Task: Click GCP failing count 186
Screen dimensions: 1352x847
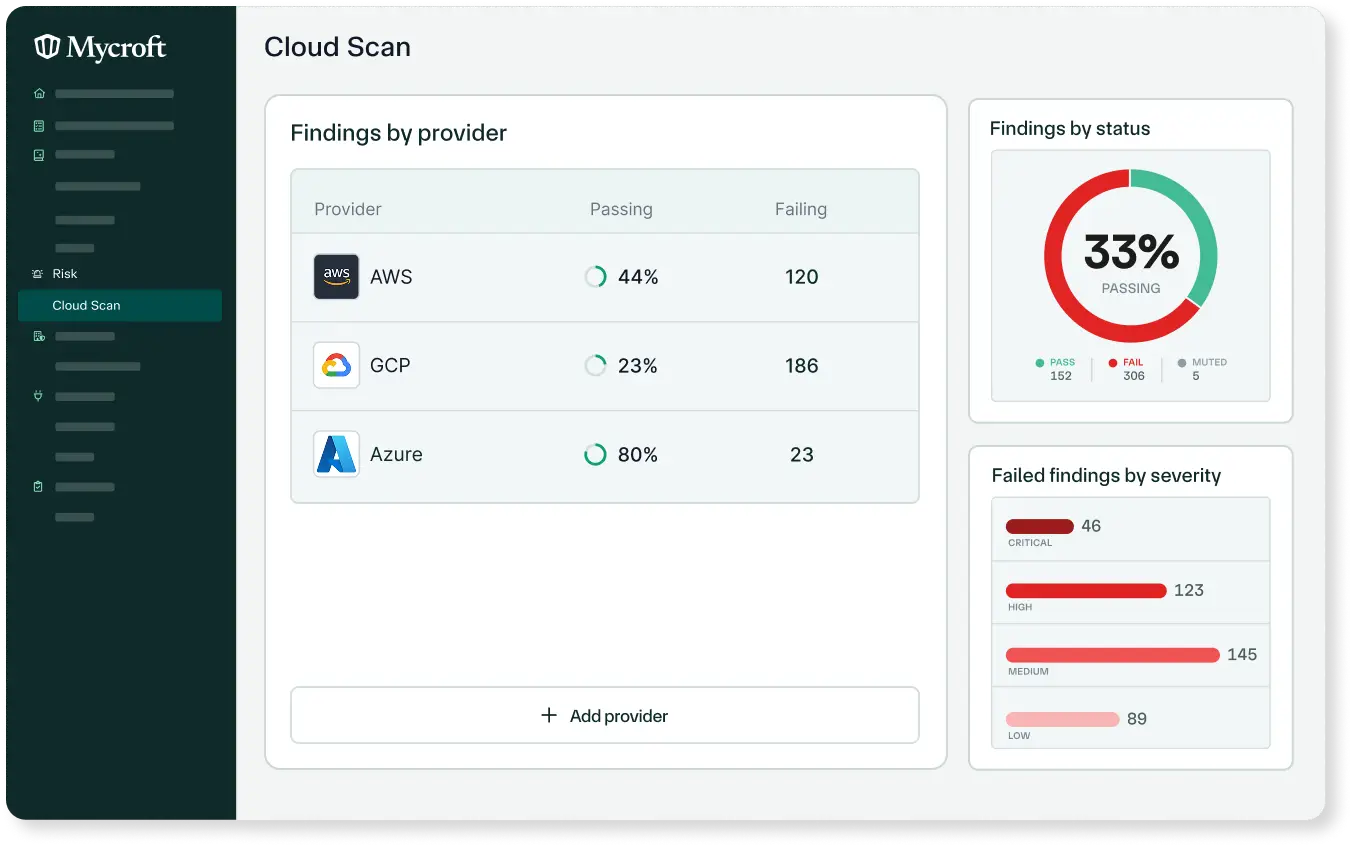Action: point(802,366)
